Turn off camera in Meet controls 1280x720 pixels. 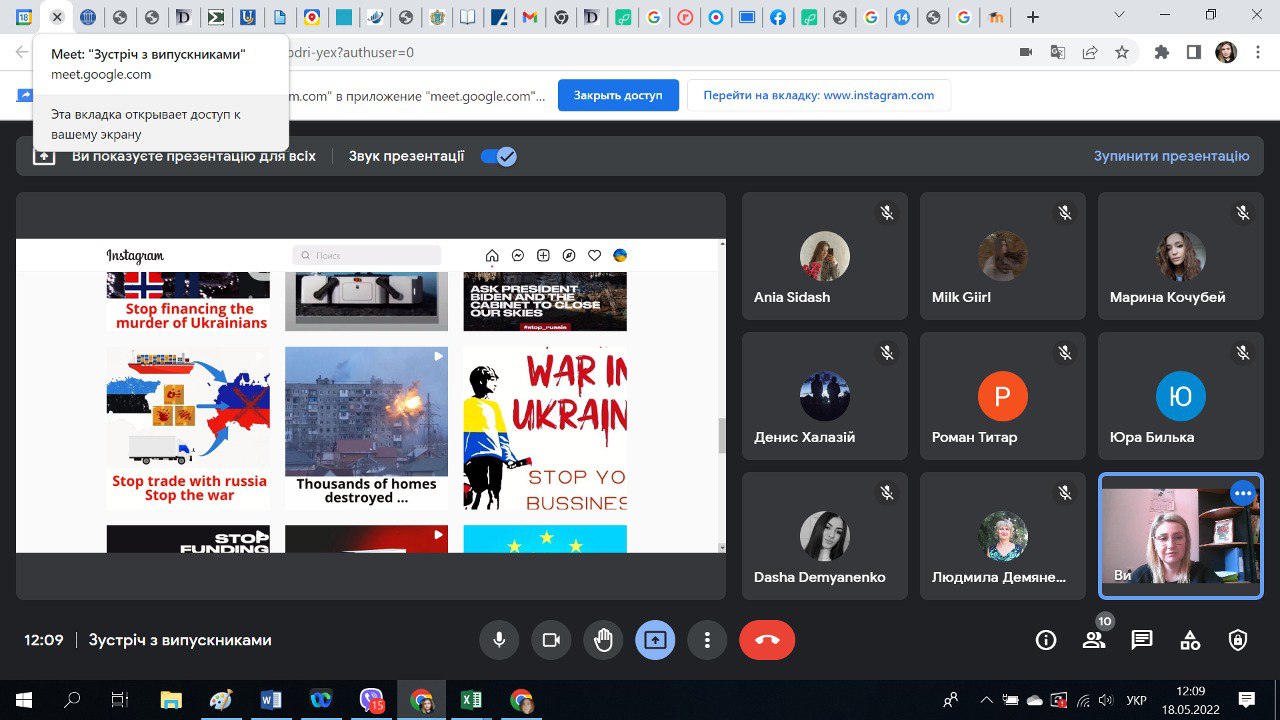(551, 640)
